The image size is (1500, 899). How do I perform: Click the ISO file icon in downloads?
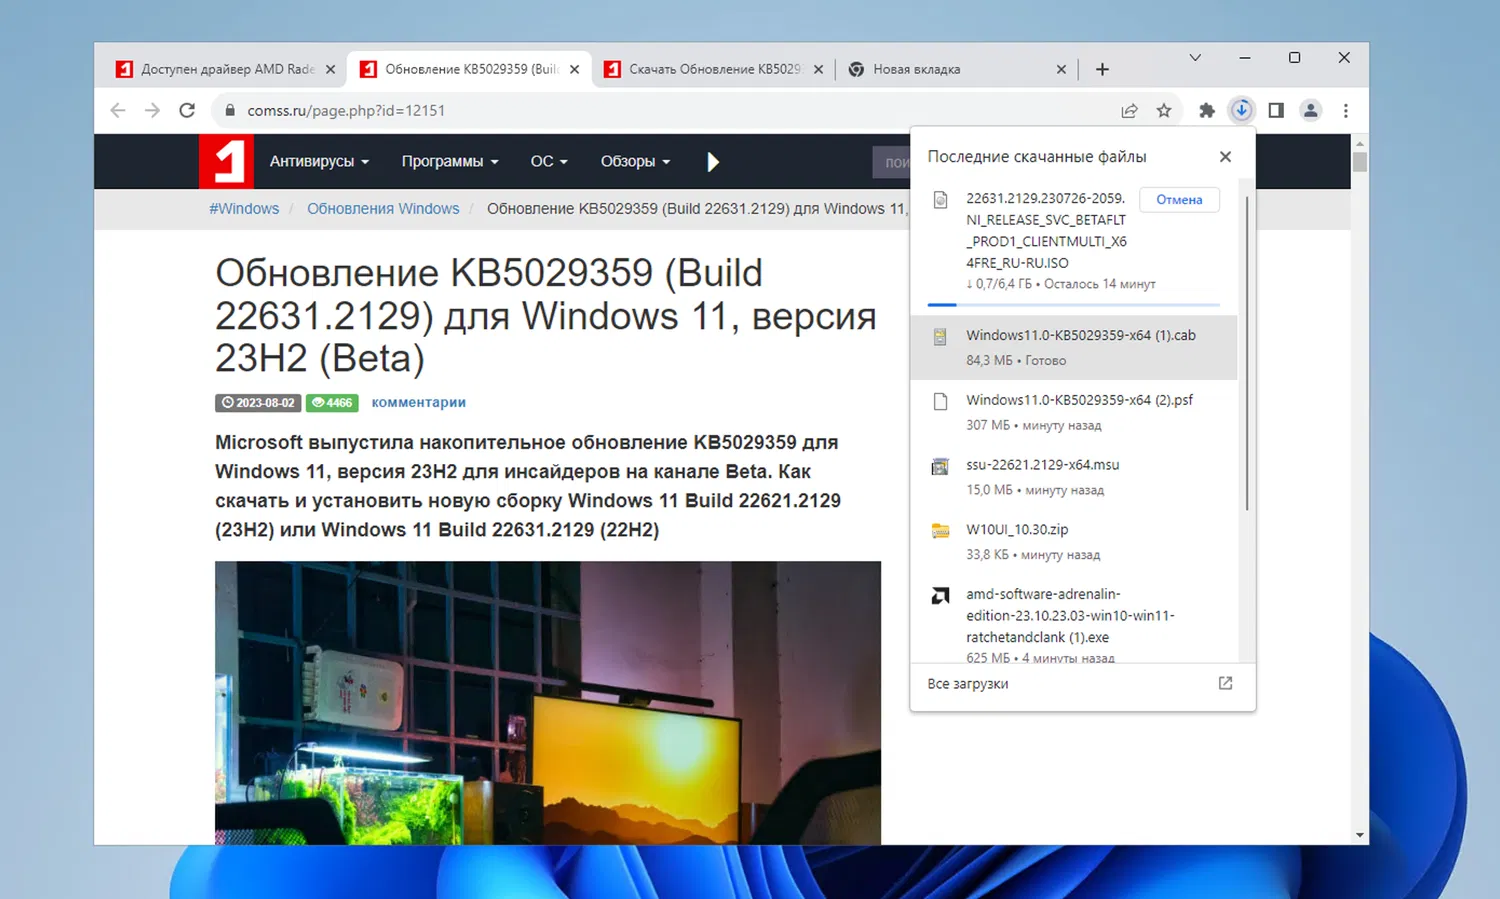point(940,200)
